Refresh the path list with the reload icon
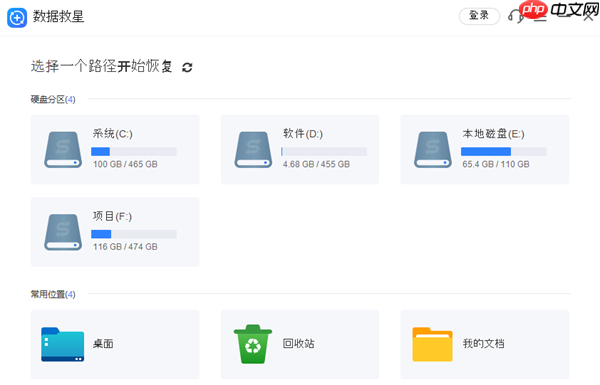Image resolution: width=600 pixels, height=385 pixels. (187, 67)
